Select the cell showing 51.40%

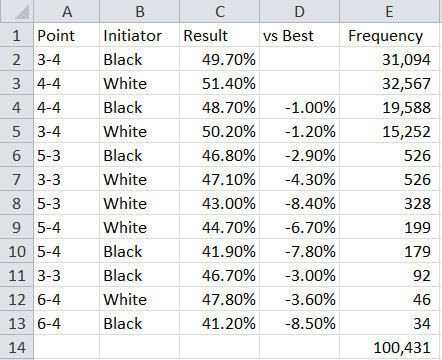219,83
